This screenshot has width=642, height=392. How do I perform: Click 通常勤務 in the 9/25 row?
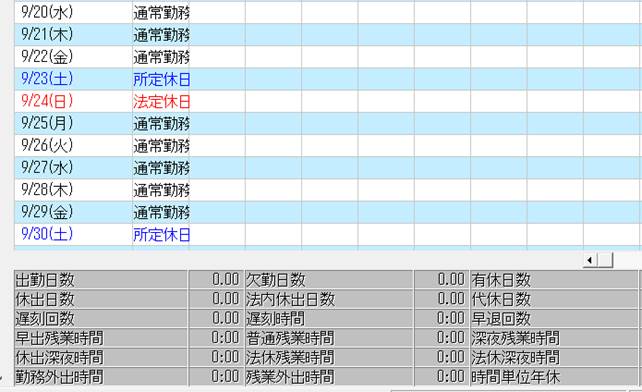(161, 124)
